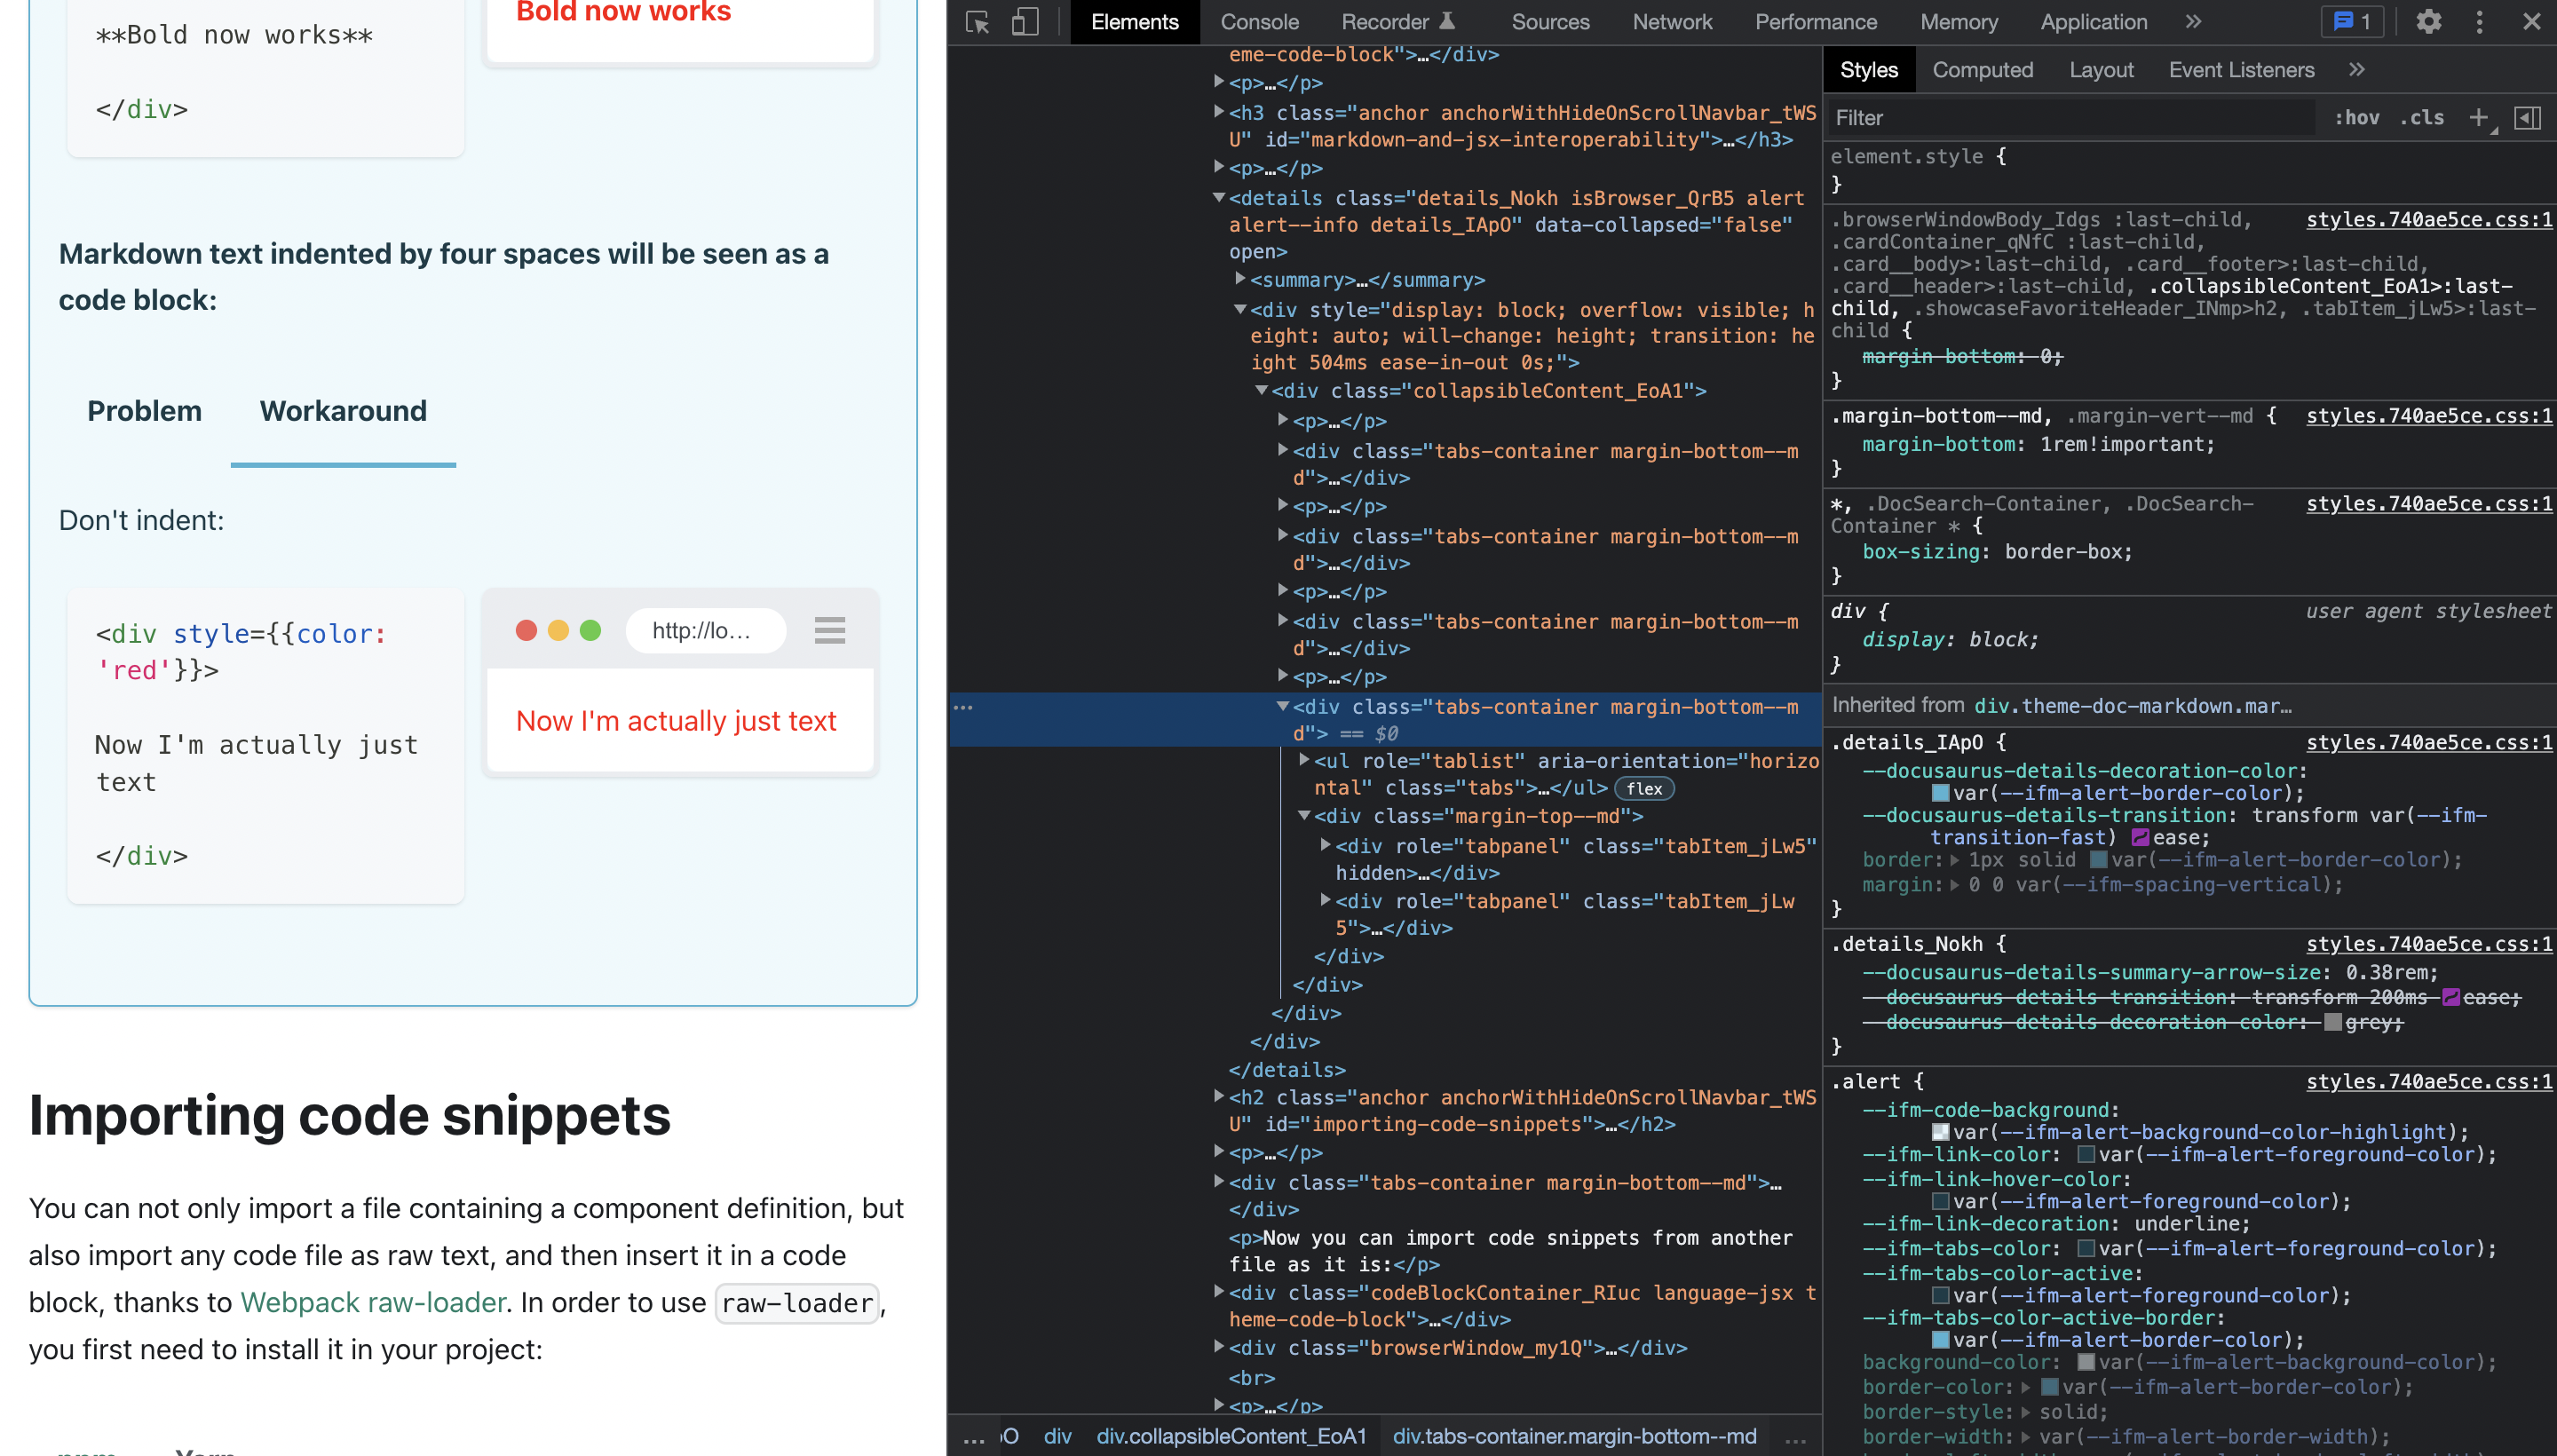Open the ease timing function swatch in .details_IApO

(2140, 838)
